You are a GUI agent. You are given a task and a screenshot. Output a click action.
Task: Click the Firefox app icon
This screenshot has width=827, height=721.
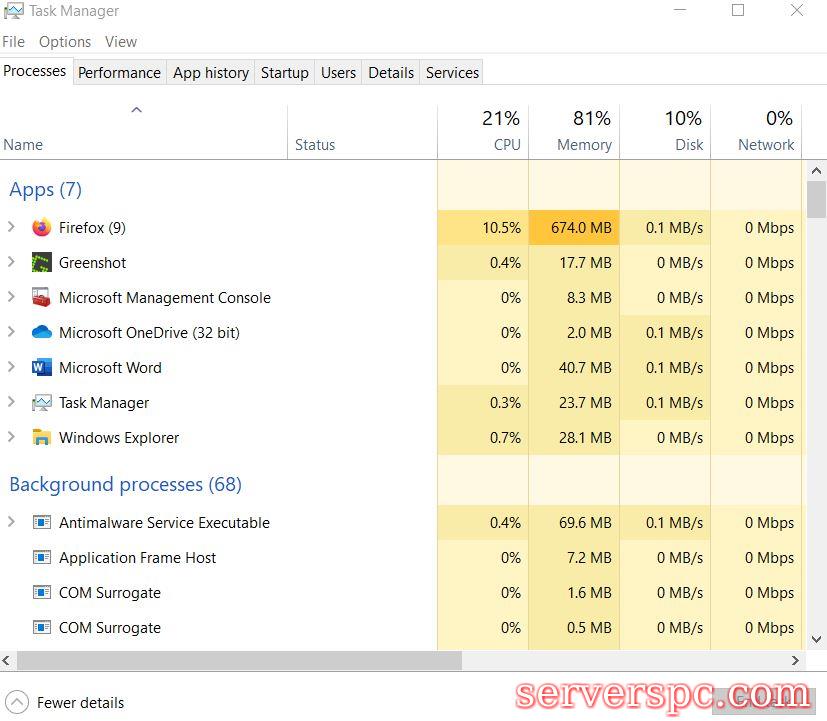(x=41, y=228)
